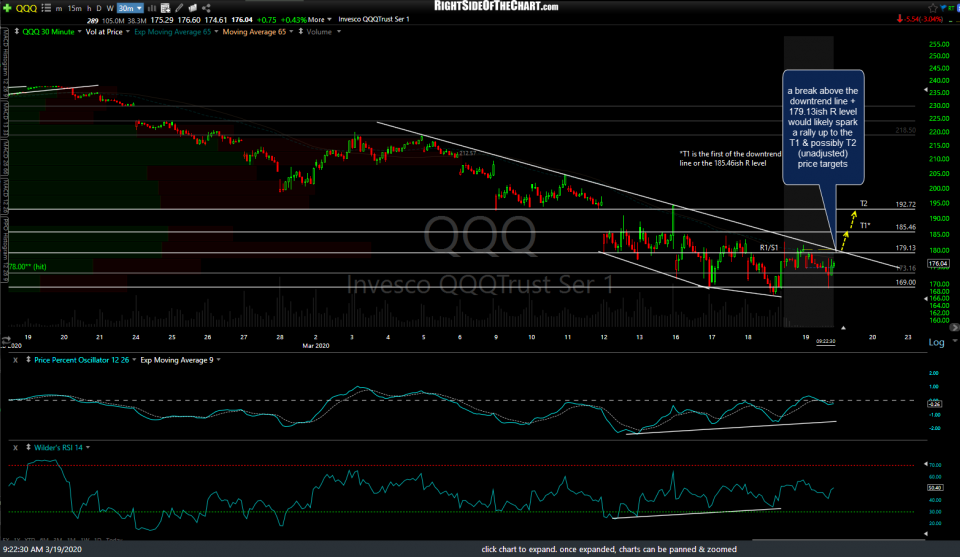The height and width of the screenshot is (557, 960).
Task: Click the small triangle marker under price axis
Action: tap(843, 328)
